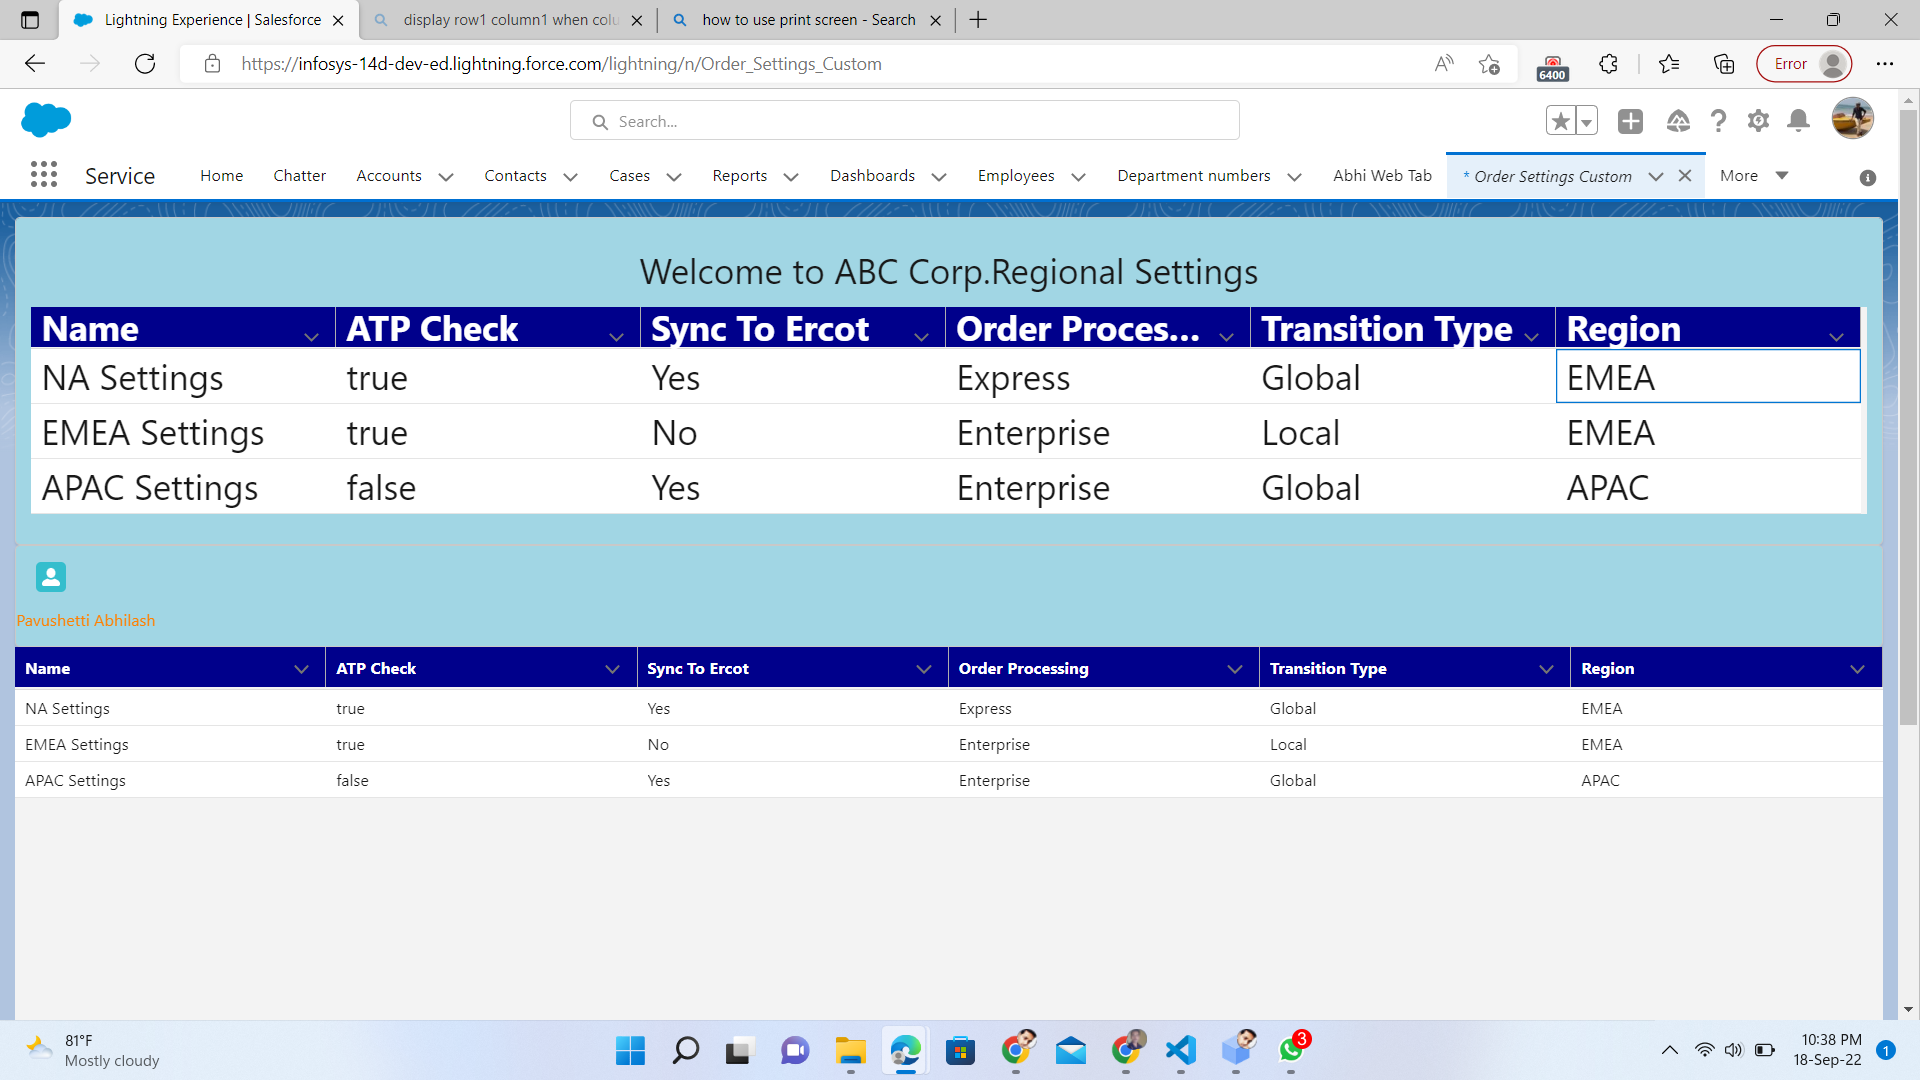The image size is (1920, 1080).
Task: Open the favorites list dropdown arrow
Action: point(1587,121)
